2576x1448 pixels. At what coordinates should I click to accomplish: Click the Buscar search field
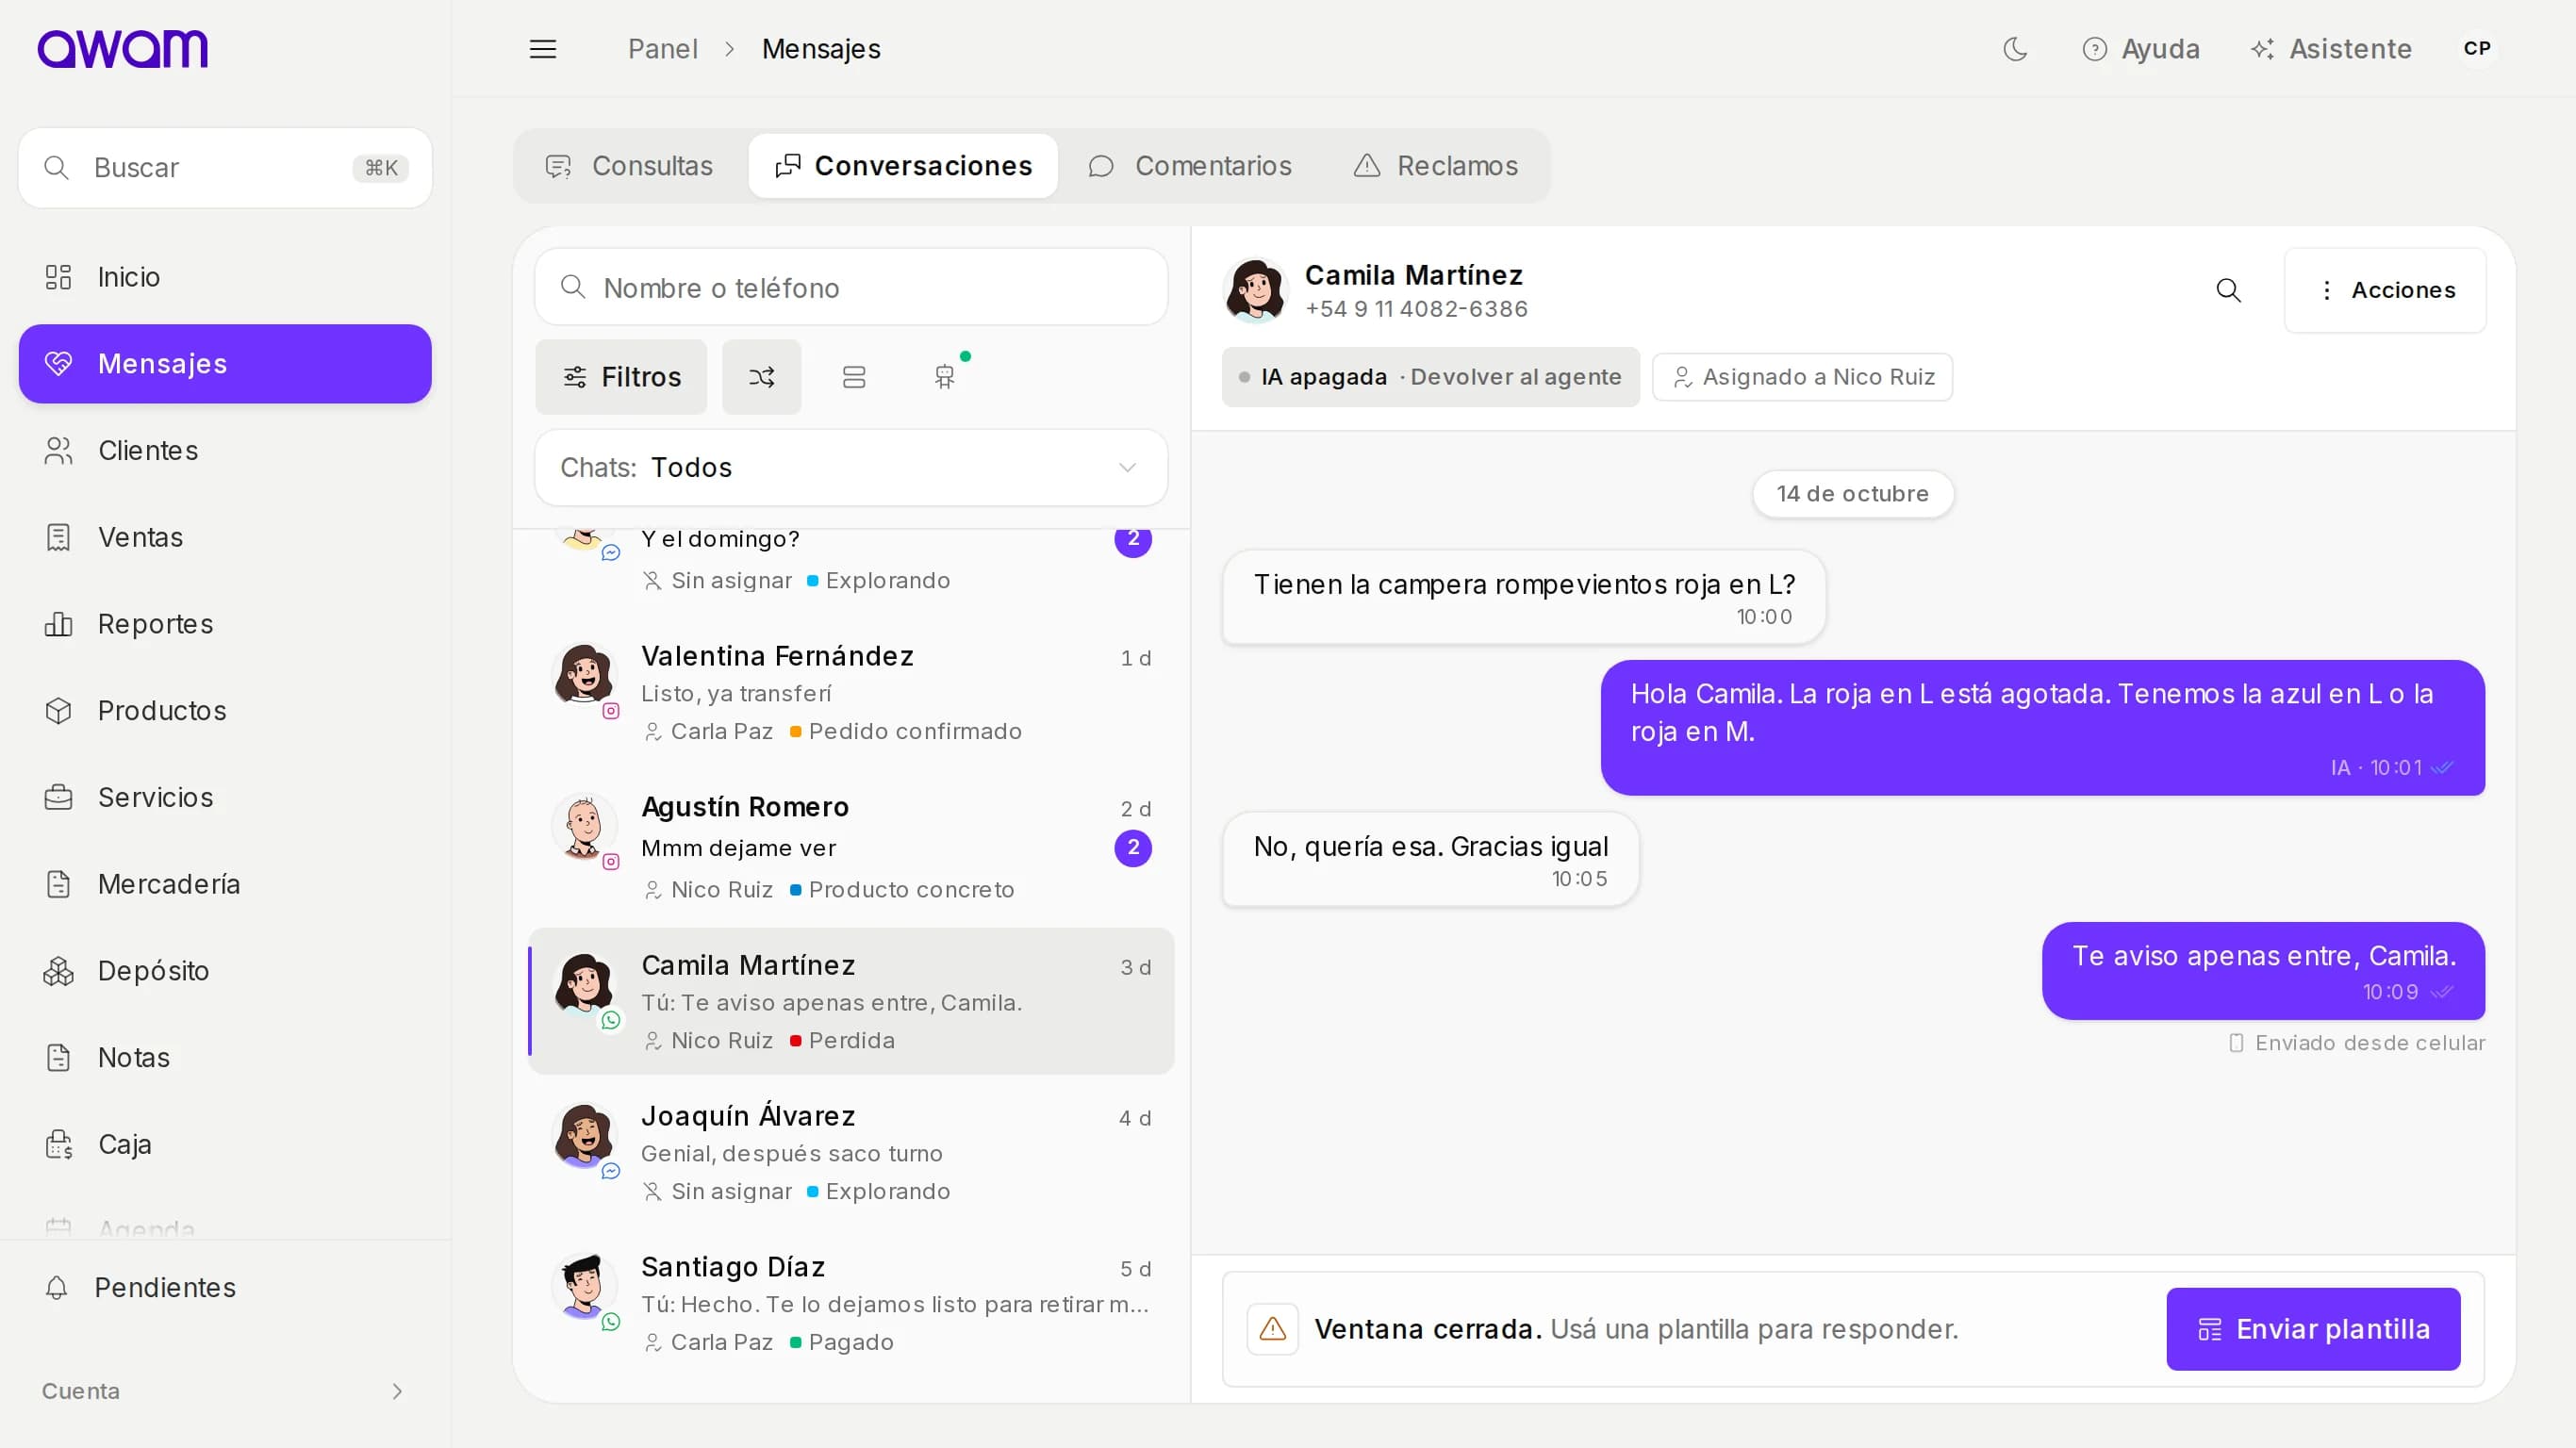point(225,168)
